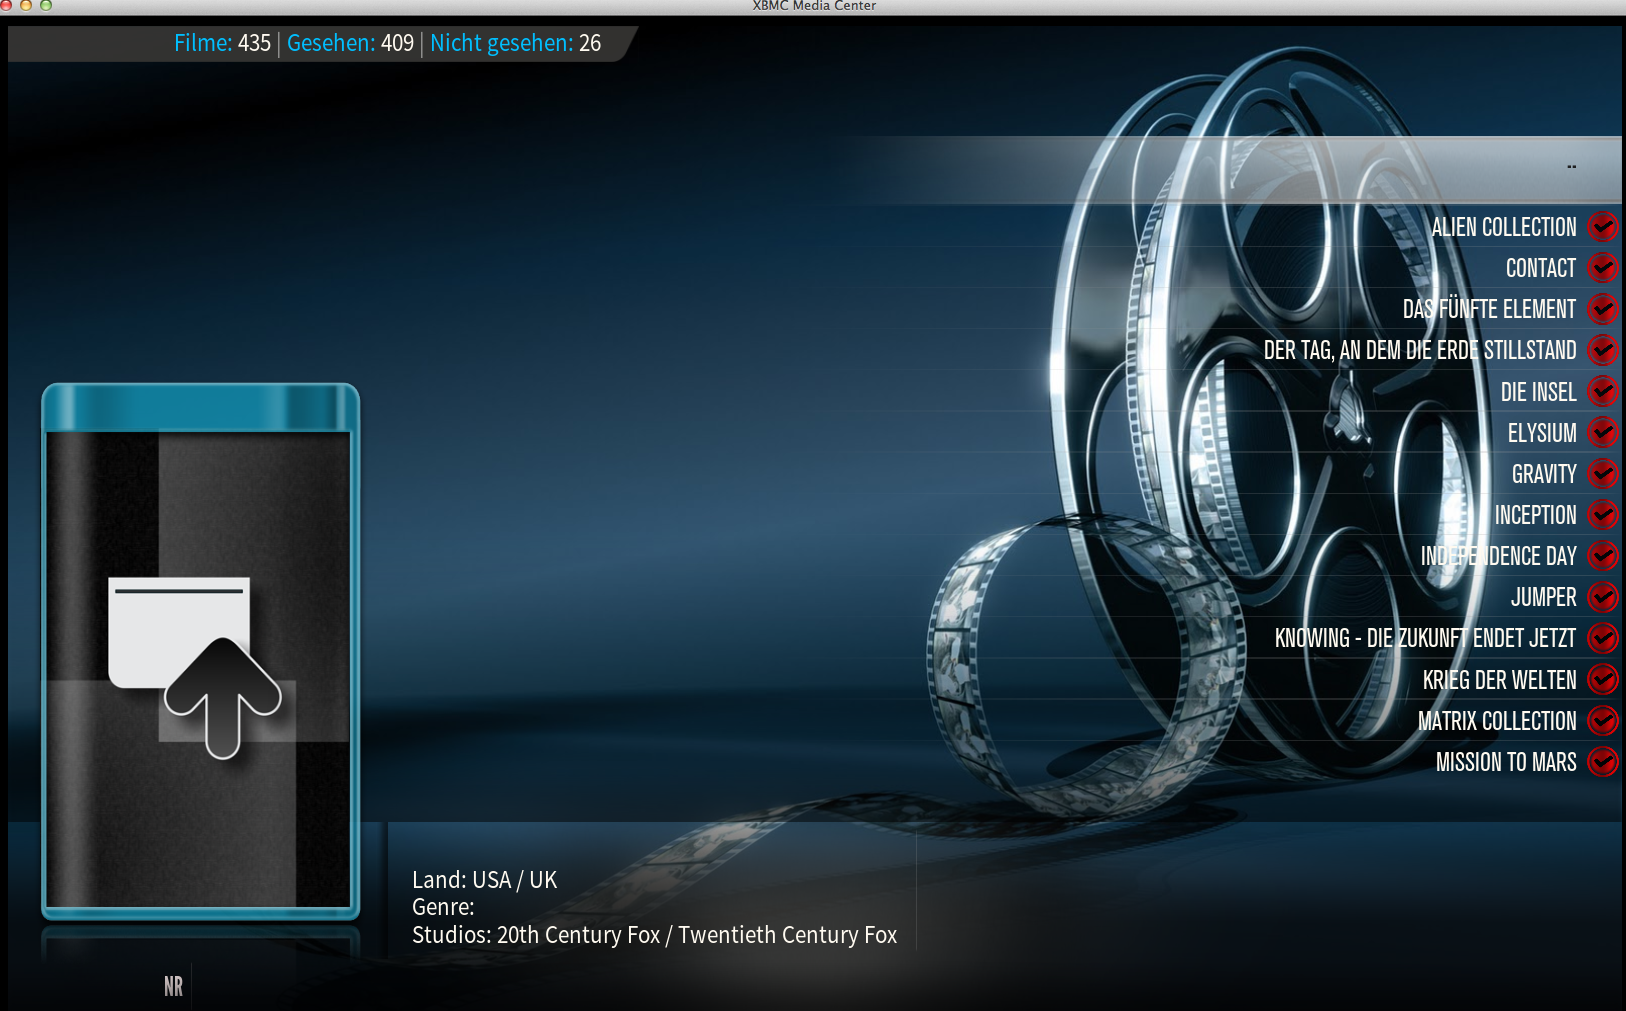Pick Gravity from the movie list
Image resolution: width=1626 pixels, height=1011 pixels.
click(x=1544, y=473)
